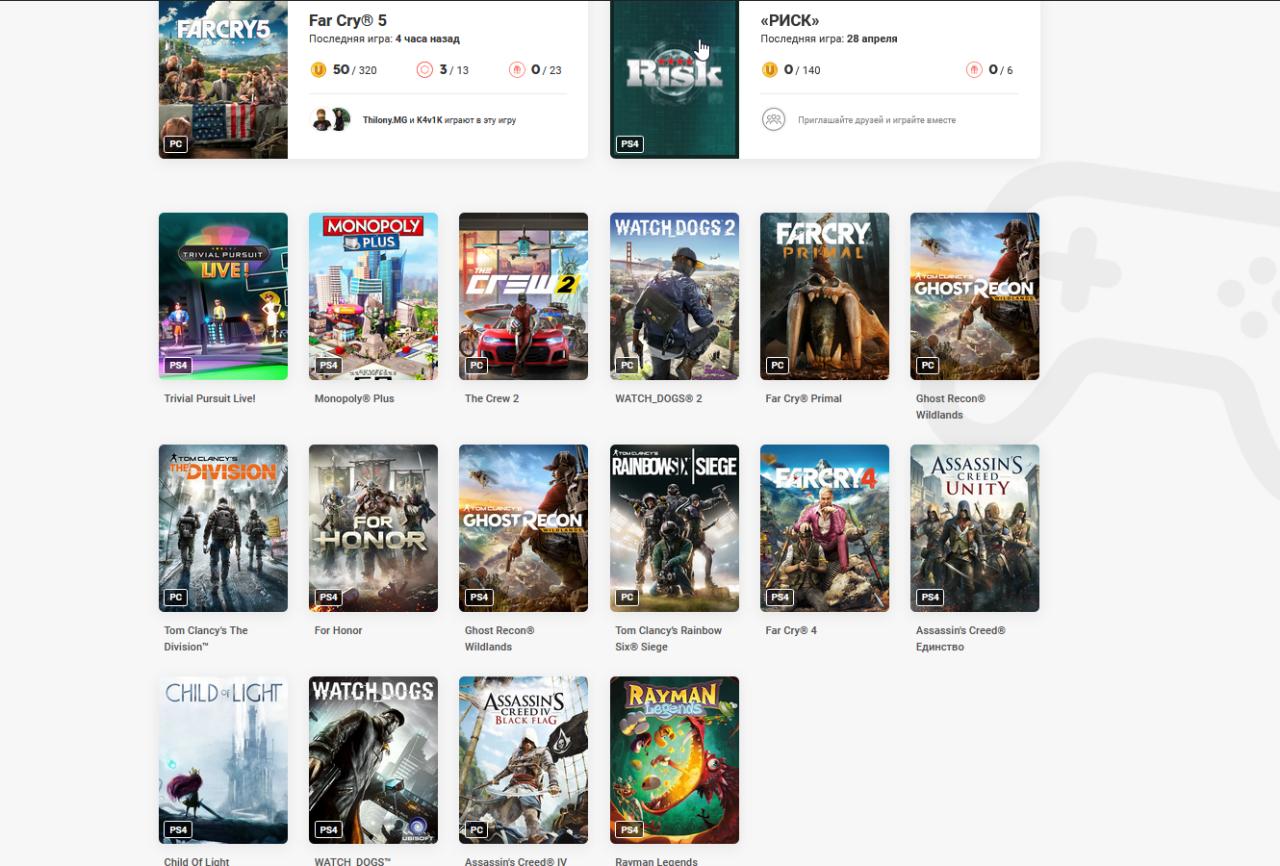Open the Rainbow Six Siege game cover

pyautogui.click(x=674, y=527)
